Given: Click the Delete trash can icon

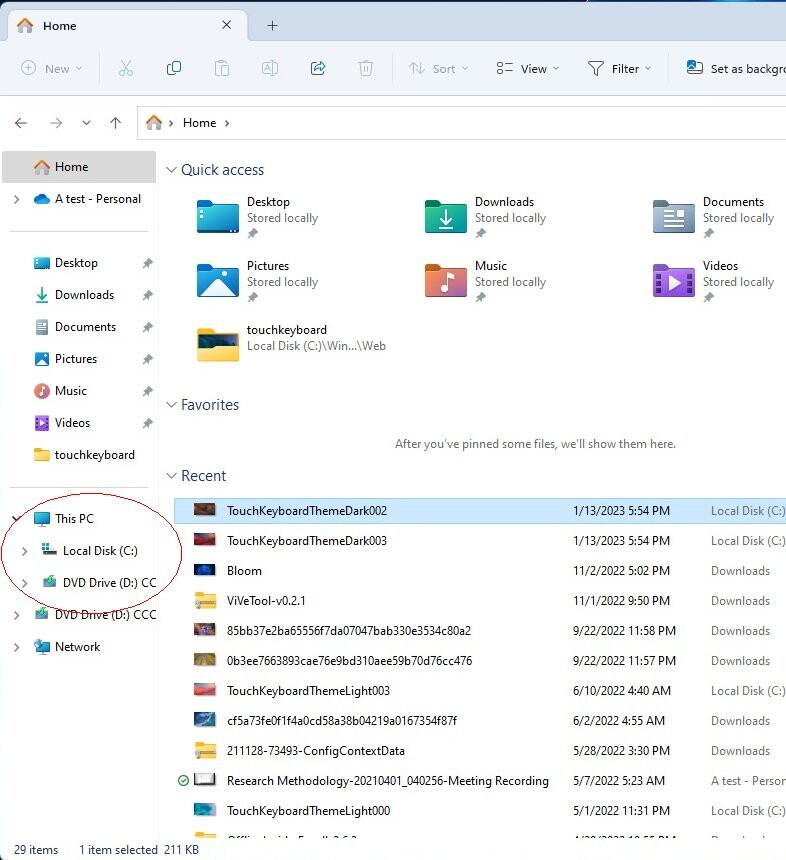Looking at the screenshot, I should tap(366, 68).
